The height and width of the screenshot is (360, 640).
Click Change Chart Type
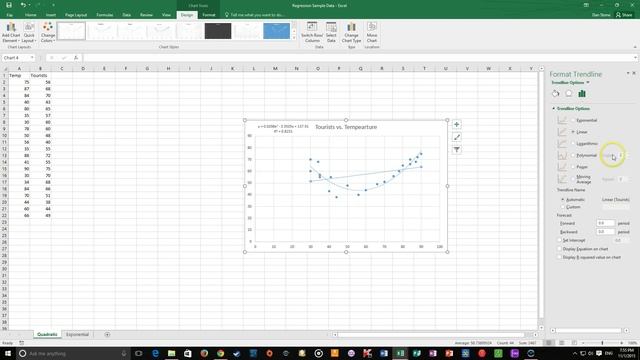point(351,32)
